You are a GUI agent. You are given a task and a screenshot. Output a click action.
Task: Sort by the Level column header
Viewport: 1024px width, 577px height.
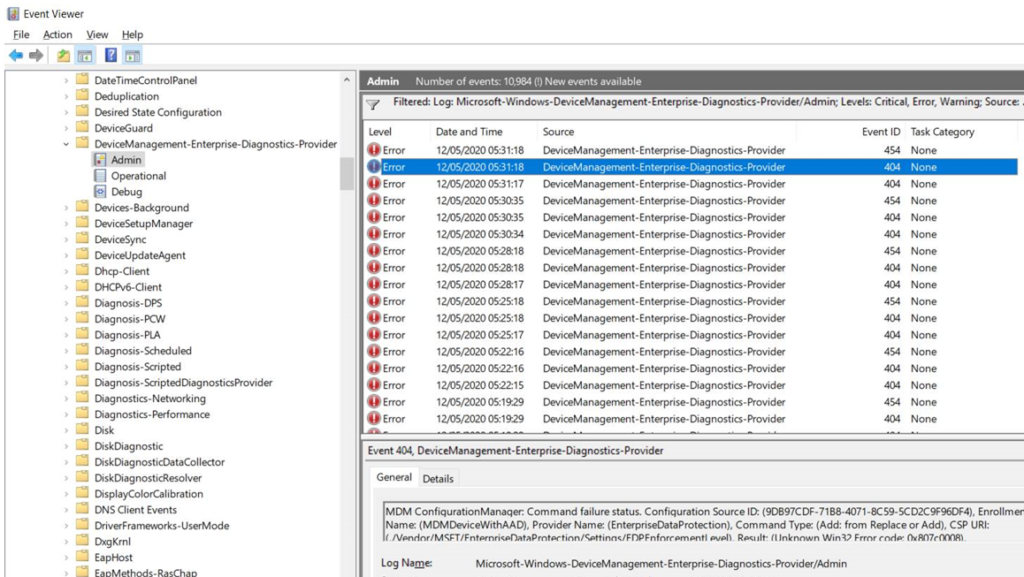click(x=396, y=132)
